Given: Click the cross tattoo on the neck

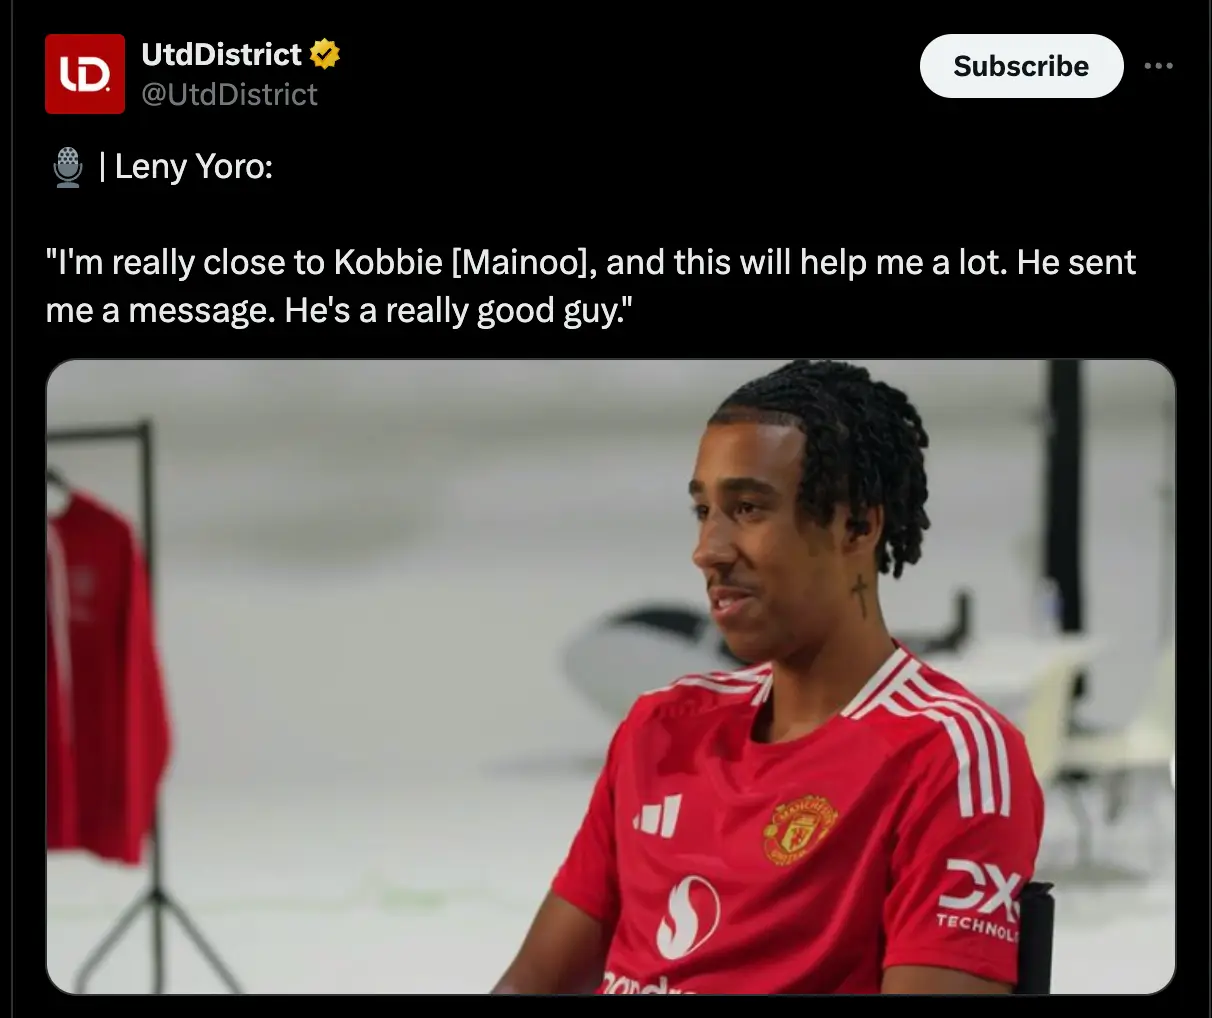Looking at the screenshot, I should tap(859, 594).
